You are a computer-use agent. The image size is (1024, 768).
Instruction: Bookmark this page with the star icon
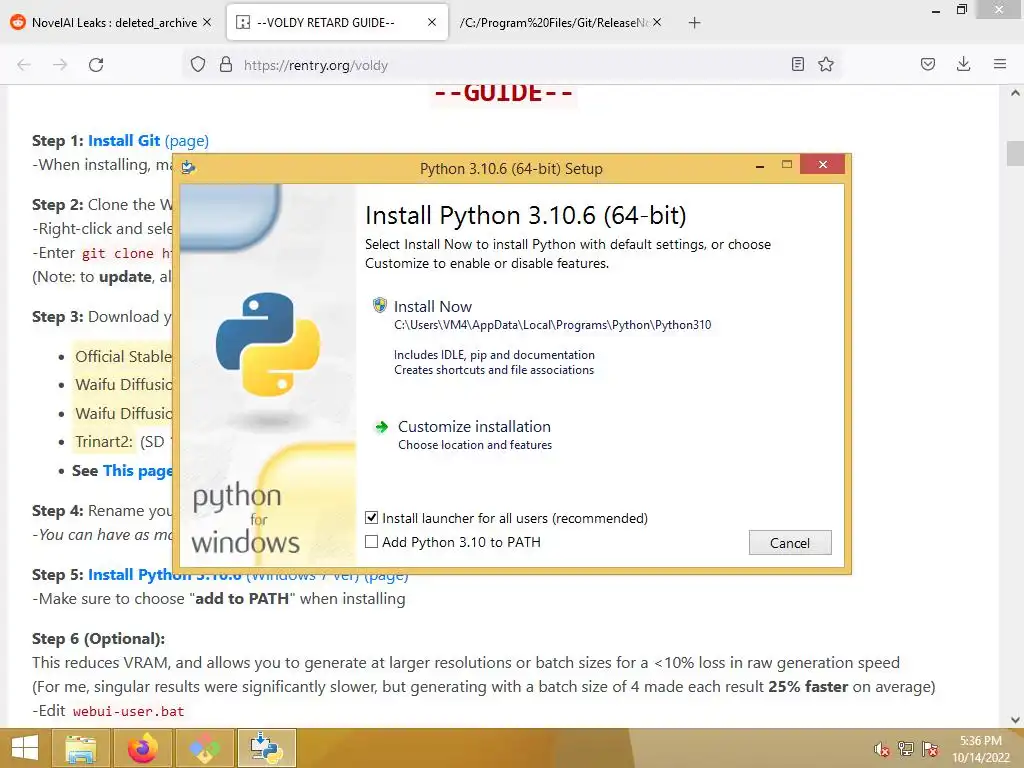point(826,64)
